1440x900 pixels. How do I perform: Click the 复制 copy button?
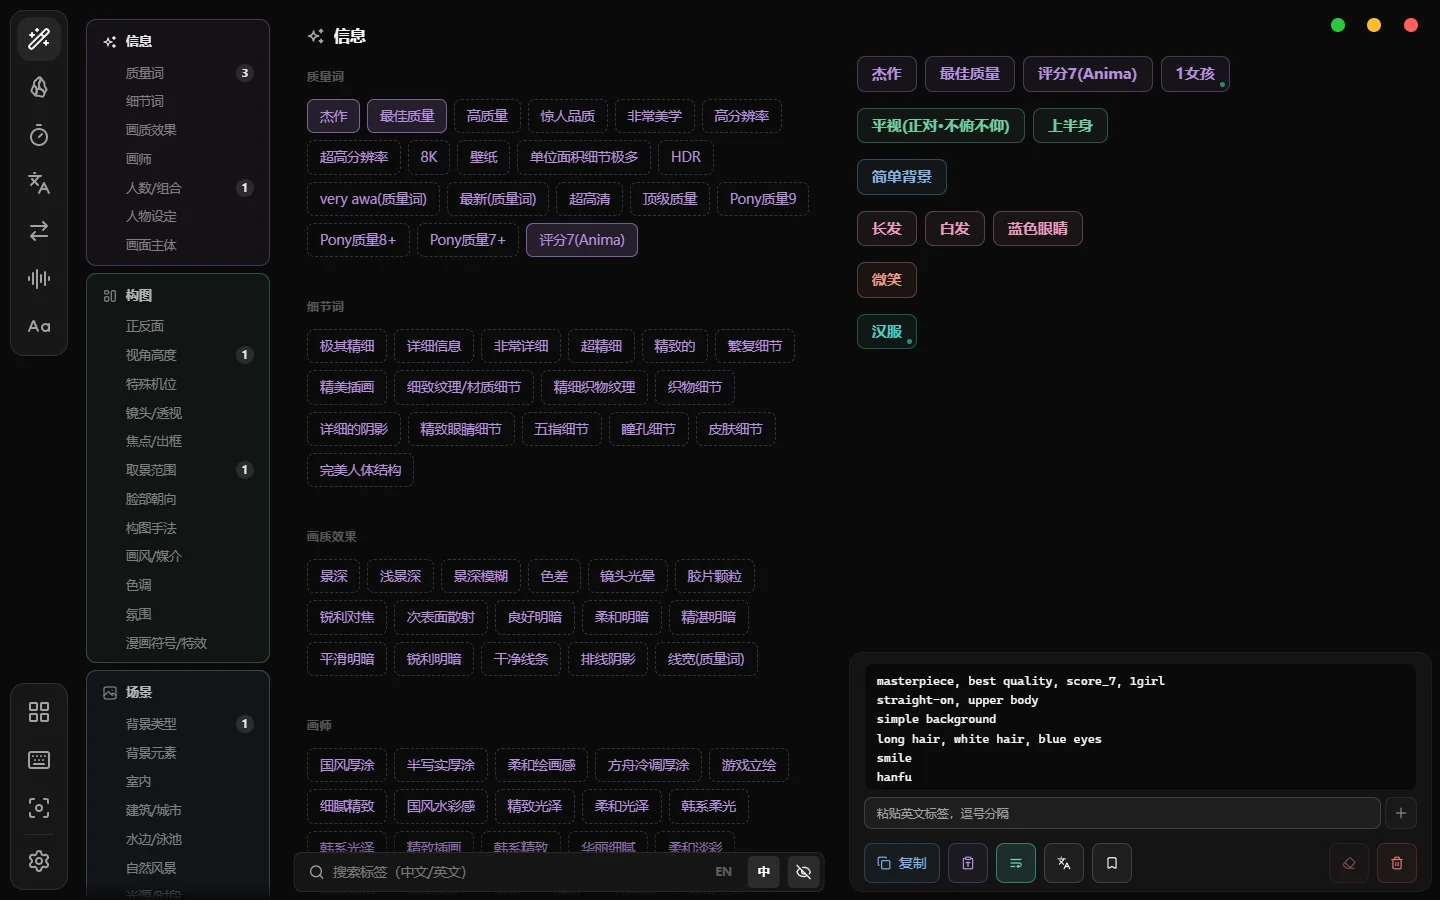pyautogui.click(x=902, y=863)
